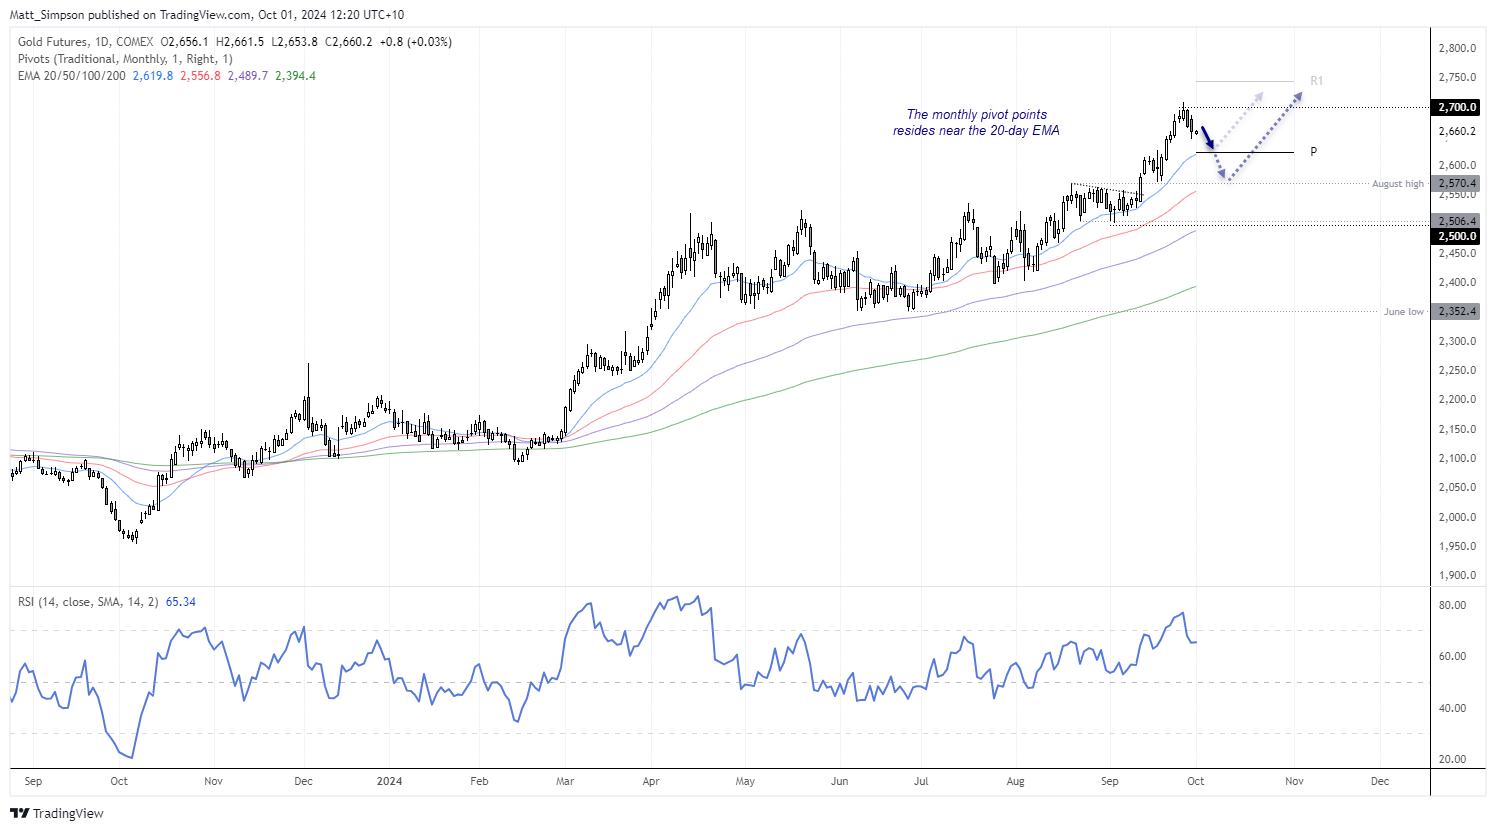Click the RSI value 65.34
This screenshot has height=831, width=1496.
pyautogui.click(x=181, y=602)
